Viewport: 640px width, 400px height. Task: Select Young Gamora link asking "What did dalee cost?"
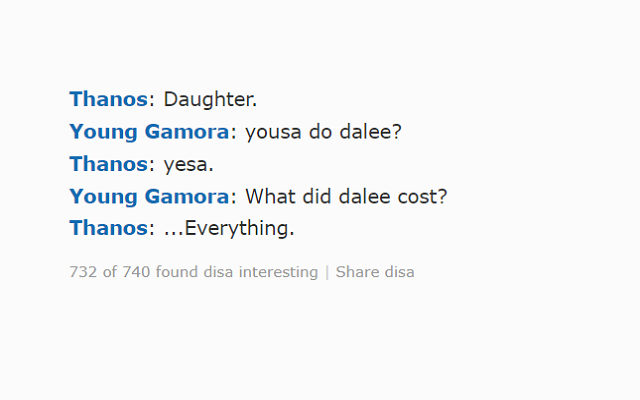click(x=149, y=195)
